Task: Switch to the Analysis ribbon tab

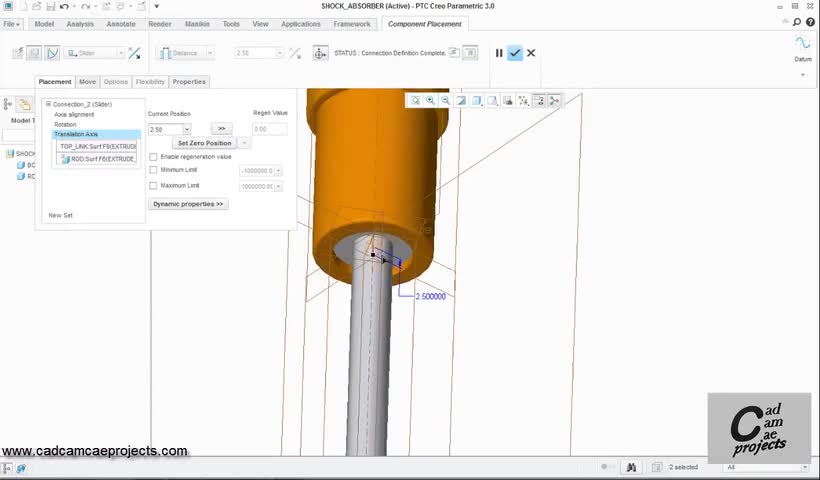Action: (x=80, y=24)
